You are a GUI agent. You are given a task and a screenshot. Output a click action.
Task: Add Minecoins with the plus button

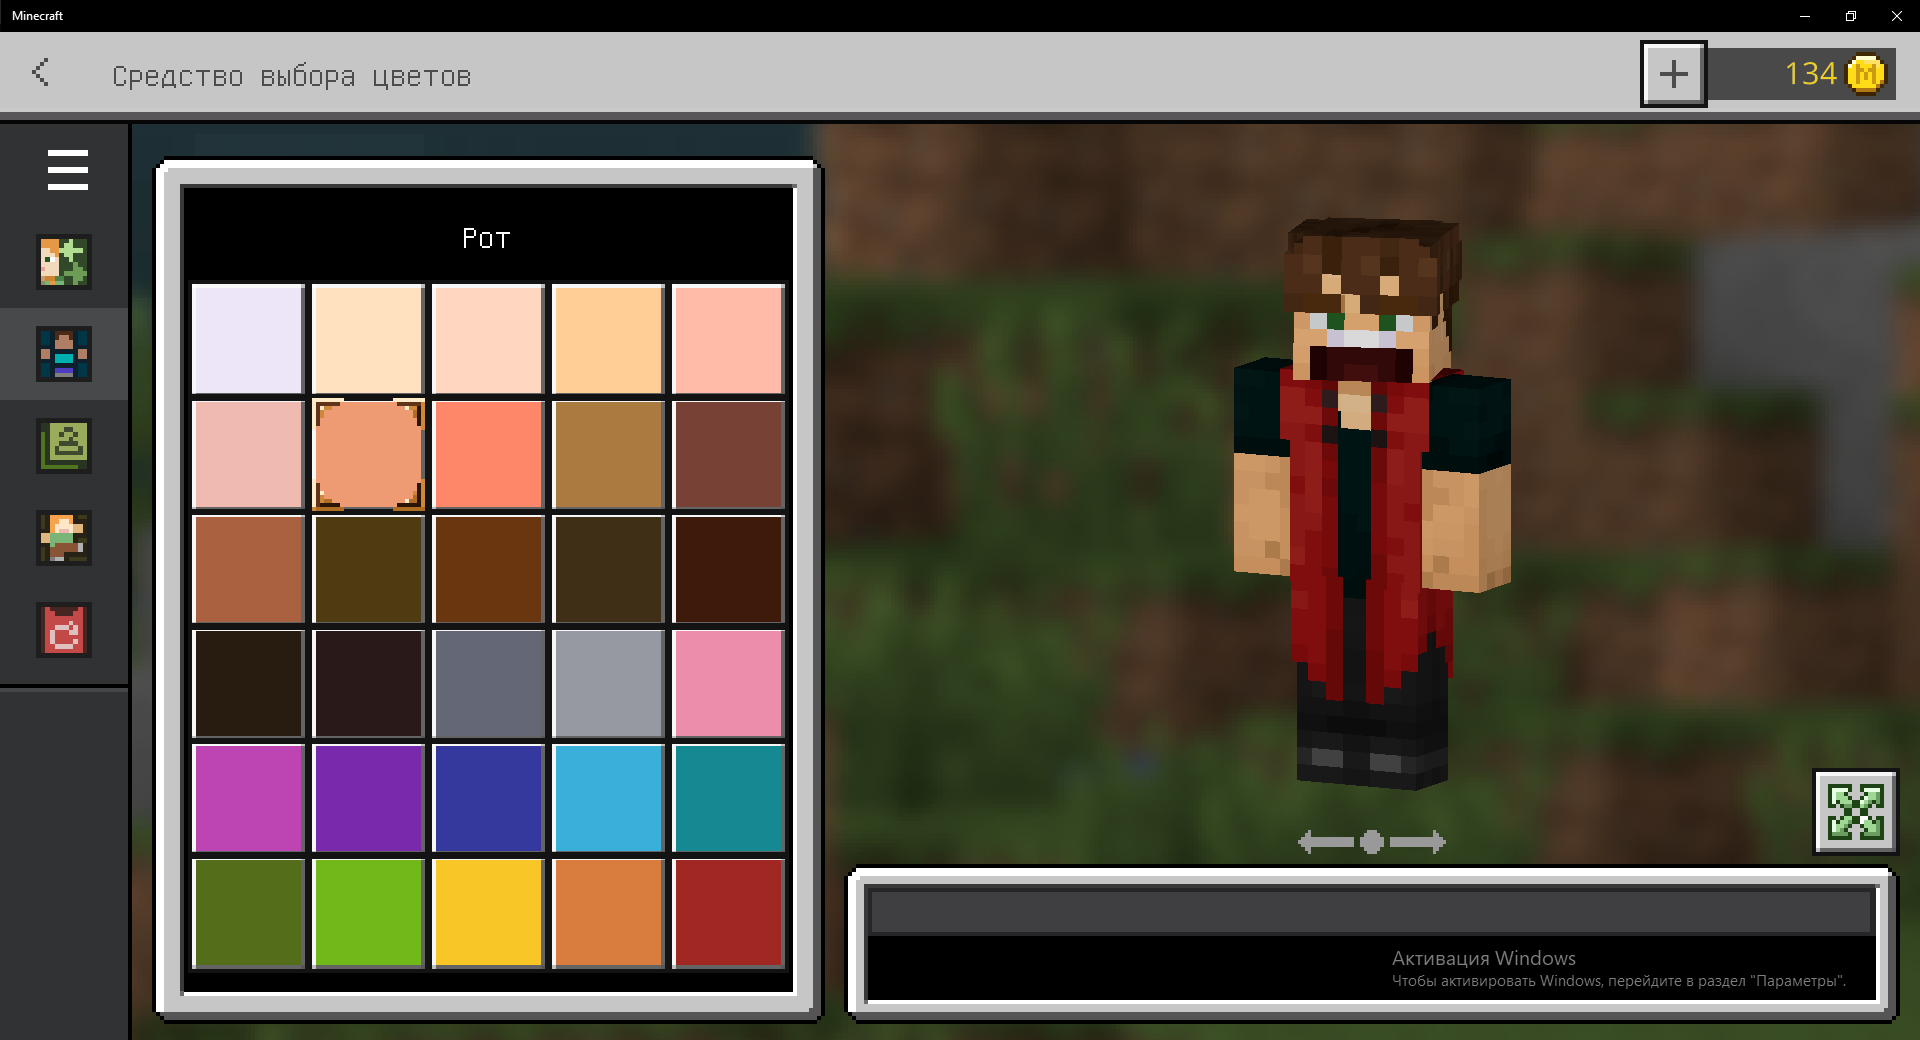tap(1674, 74)
